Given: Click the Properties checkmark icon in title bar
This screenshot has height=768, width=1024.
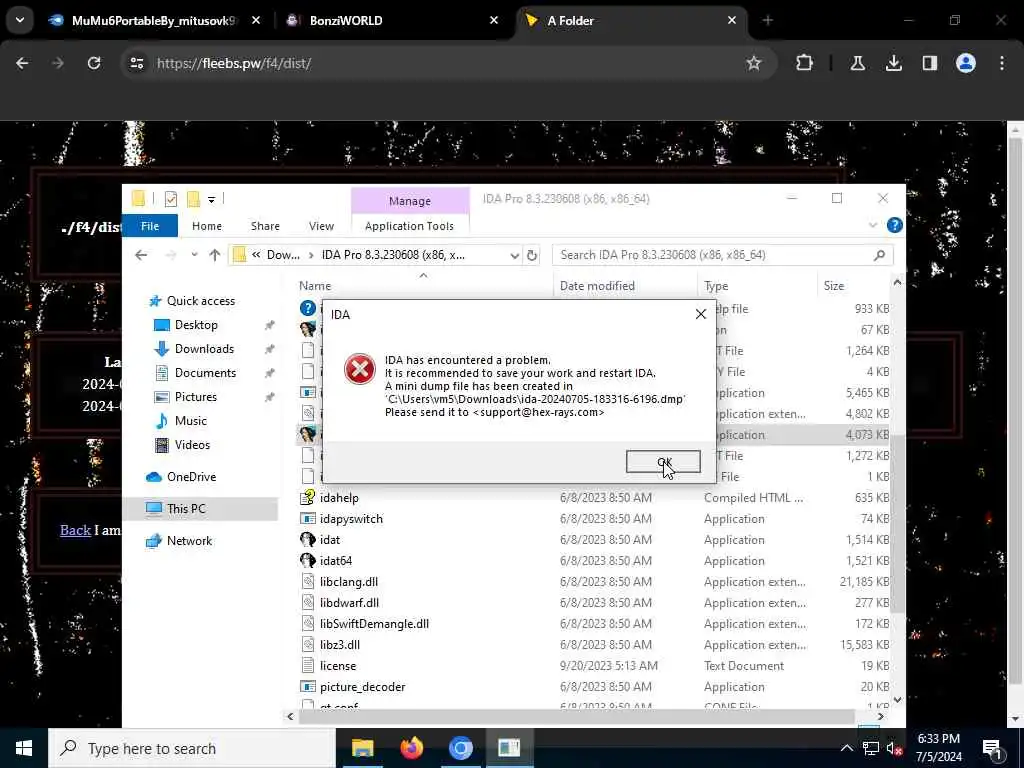Looking at the screenshot, I should [x=170, y=199].
